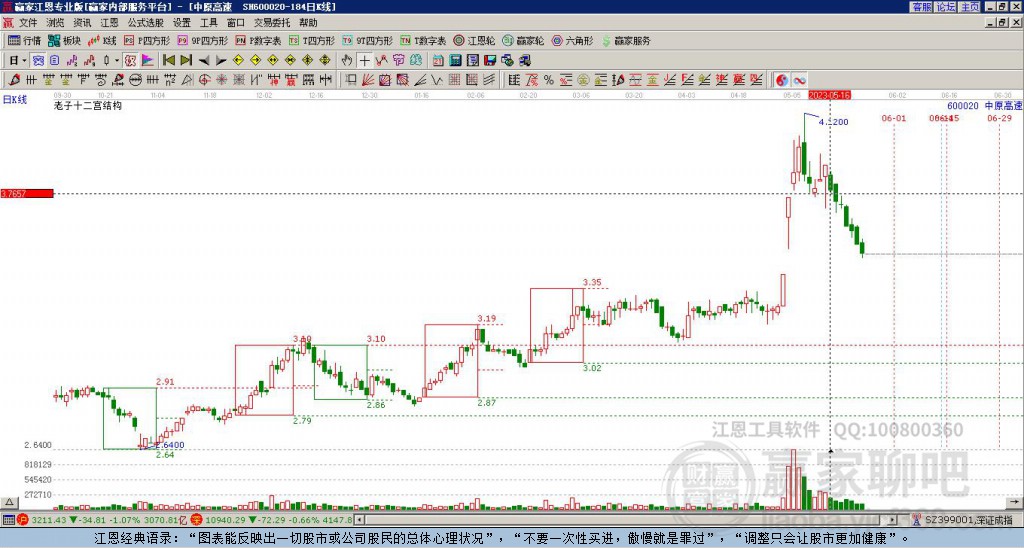Open the 帮助 menu
This screenshot has width=1024, height=548.
(x=308, y=23)
